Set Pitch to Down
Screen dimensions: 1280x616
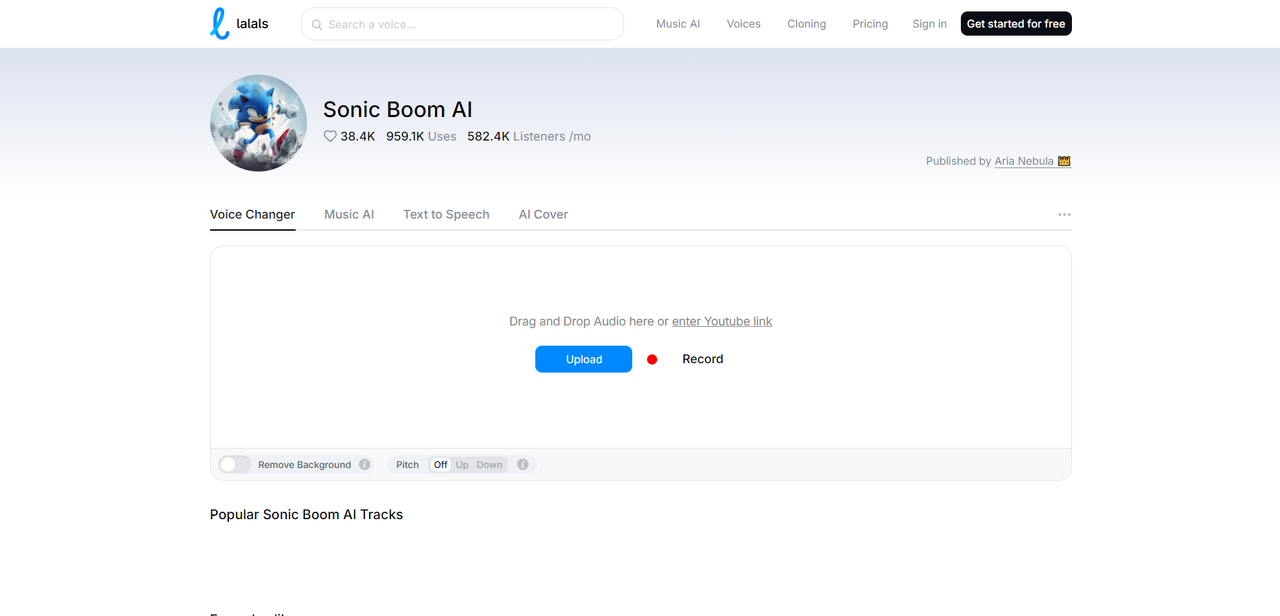coord(490,464)
